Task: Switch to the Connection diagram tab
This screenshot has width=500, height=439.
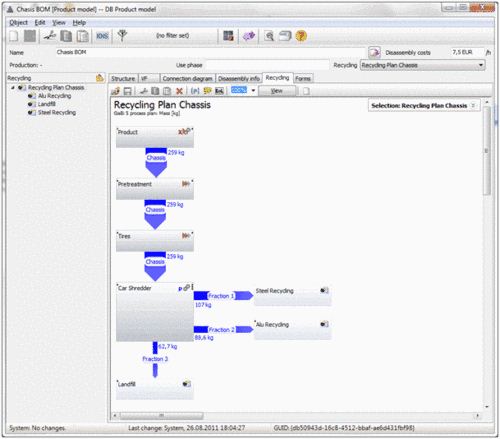Action: coord(187,79)
